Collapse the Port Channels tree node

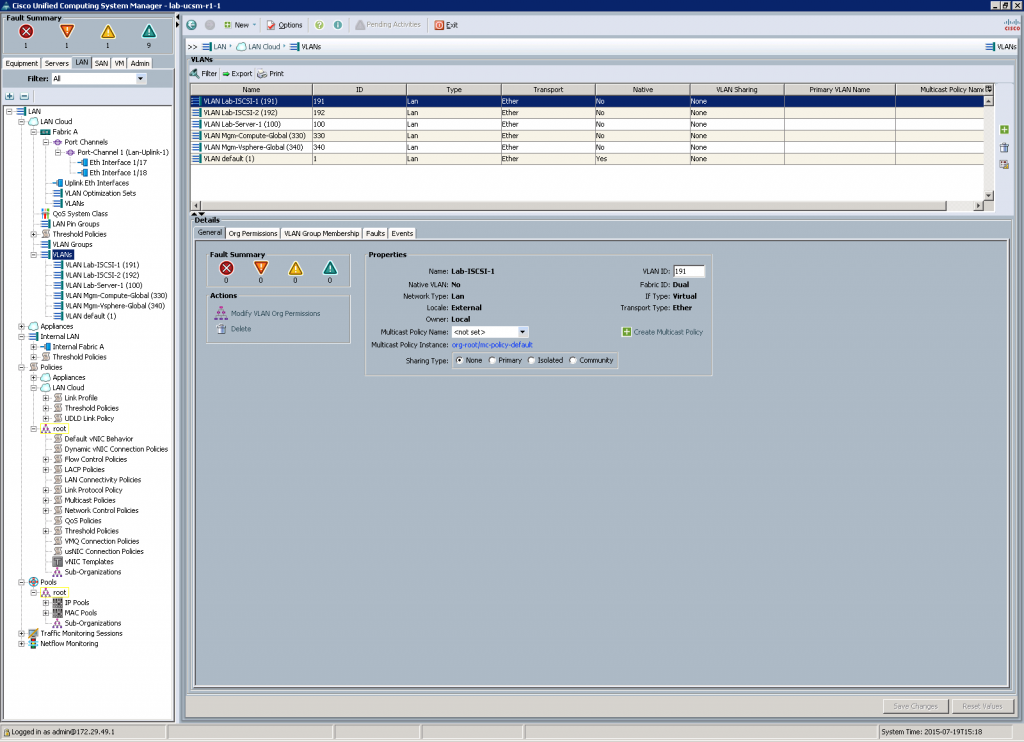[46, 142]
